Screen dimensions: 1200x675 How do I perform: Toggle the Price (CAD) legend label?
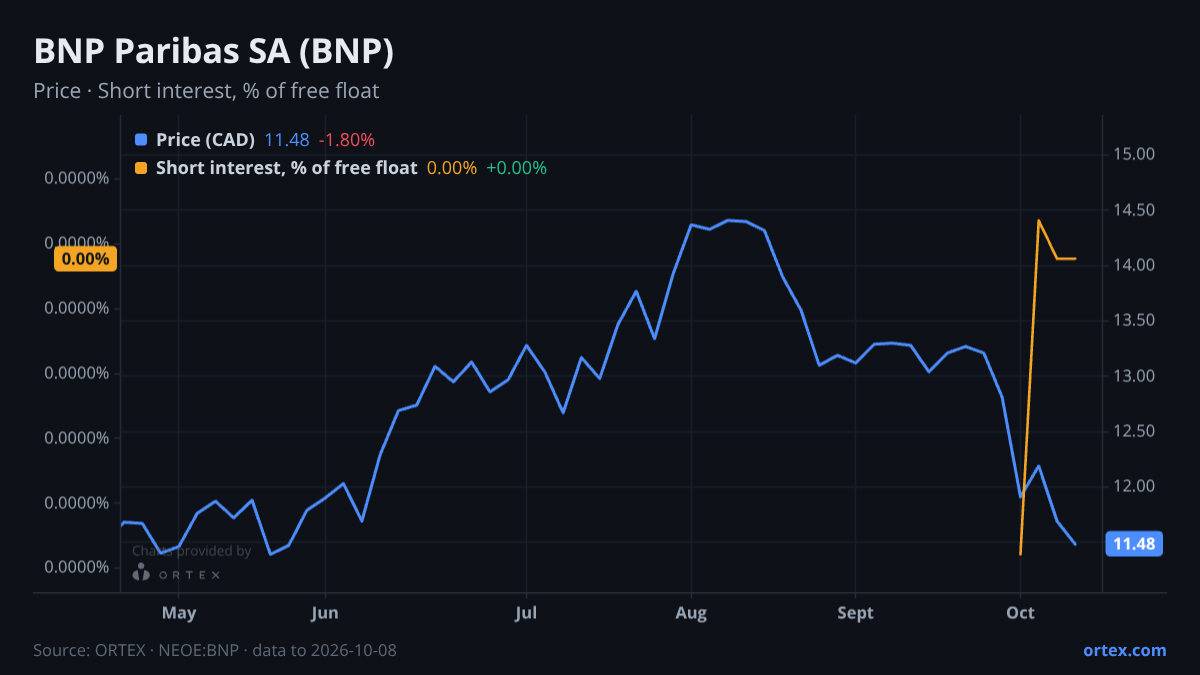[205, 140]
